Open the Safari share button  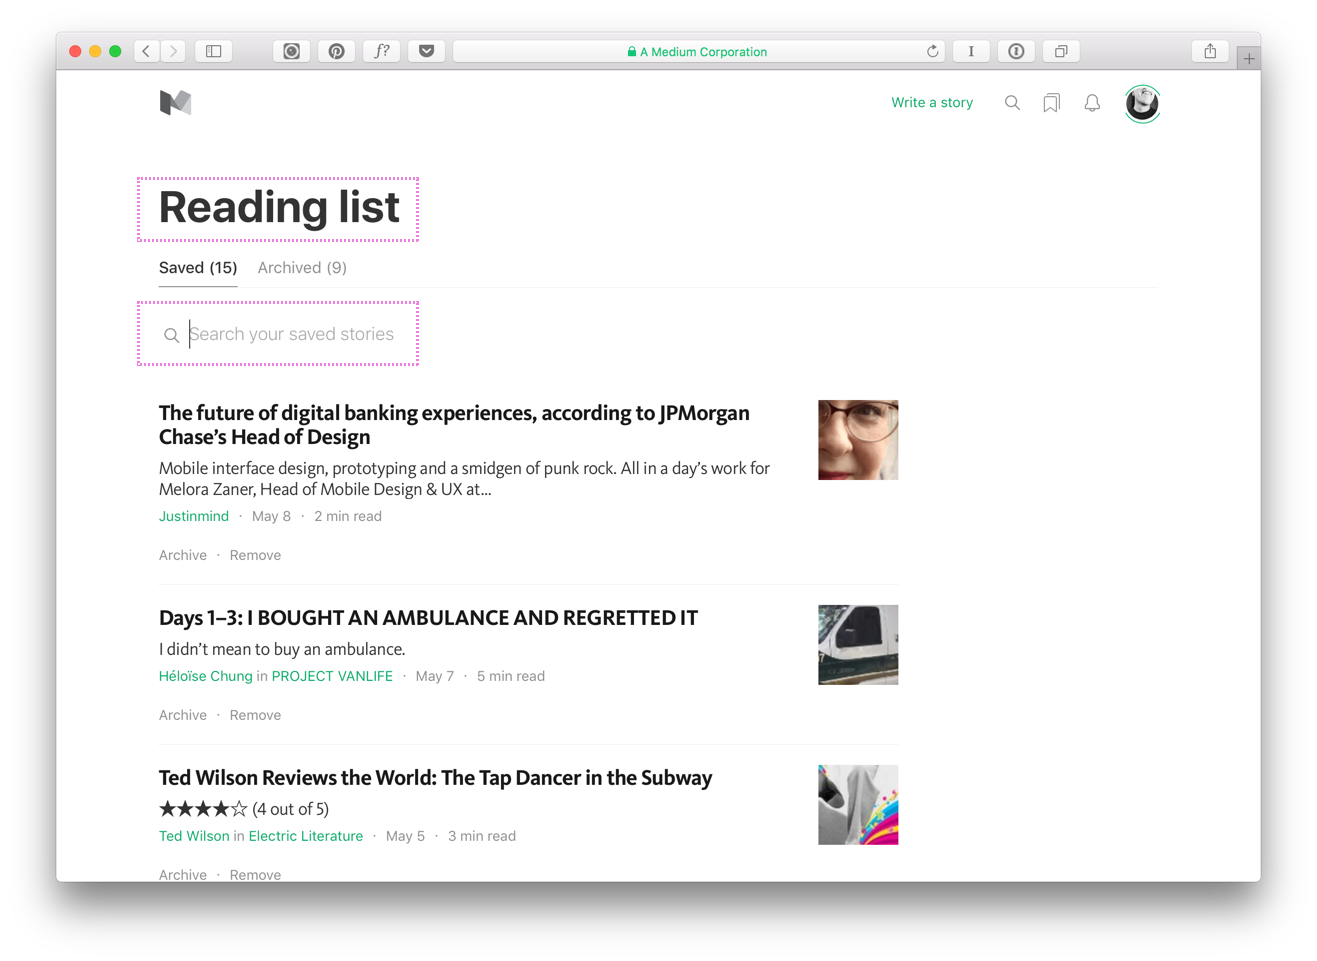coord(1210,51)
